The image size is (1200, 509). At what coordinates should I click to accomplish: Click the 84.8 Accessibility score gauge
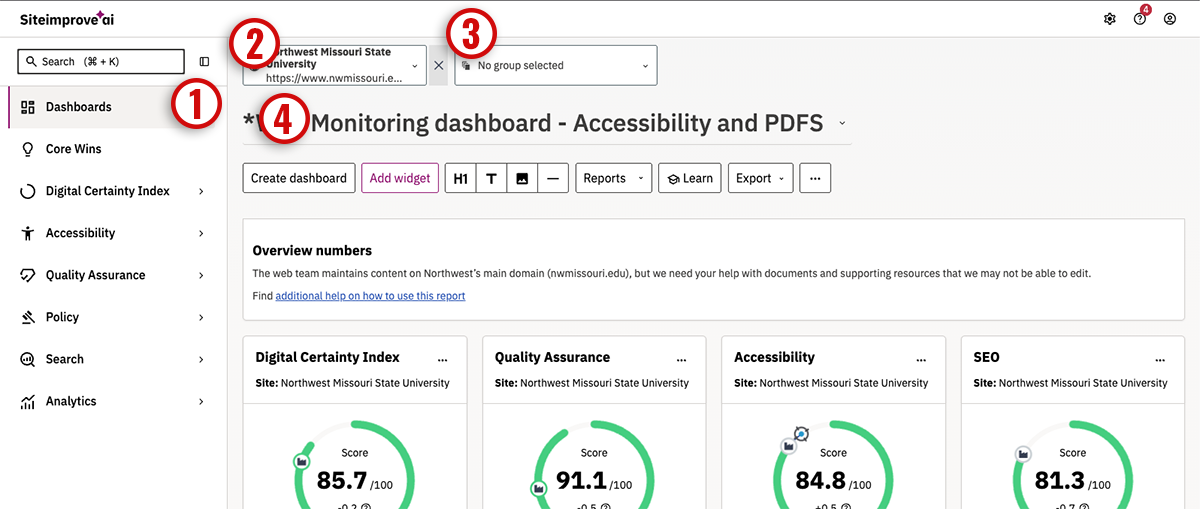click(833, 480)
